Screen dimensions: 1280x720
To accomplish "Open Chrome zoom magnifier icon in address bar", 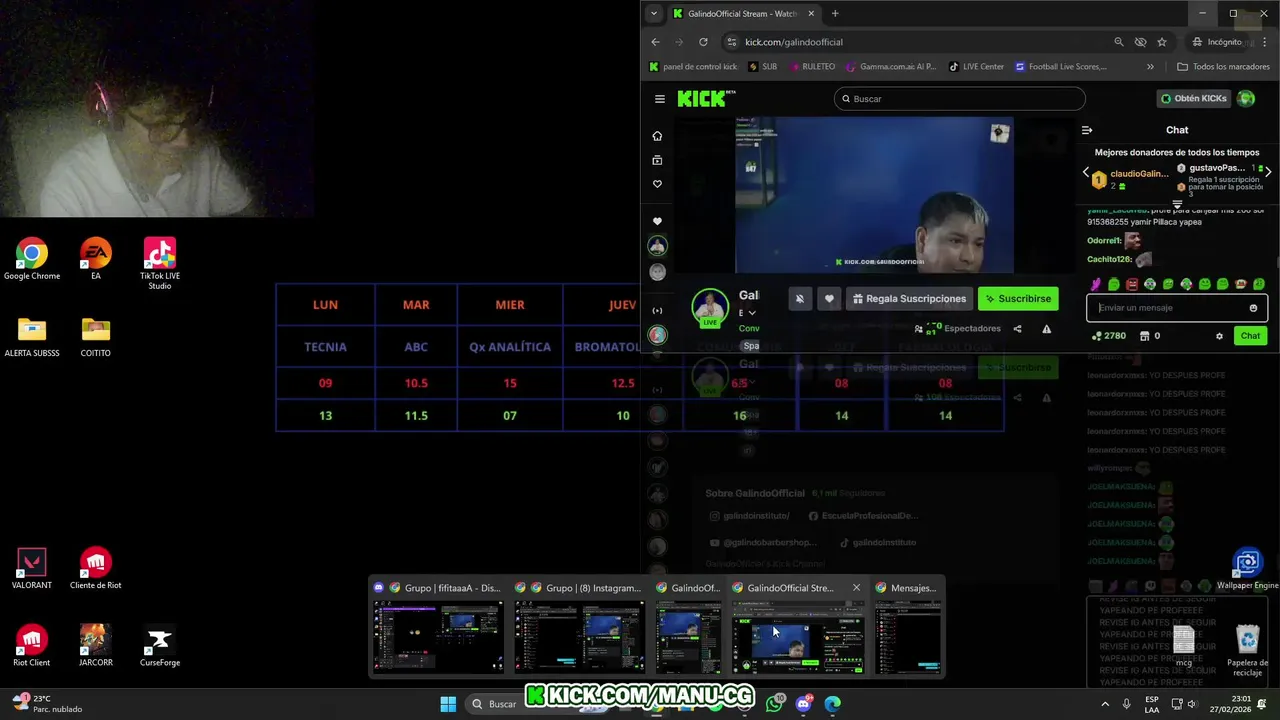I will click(1119, 42).
